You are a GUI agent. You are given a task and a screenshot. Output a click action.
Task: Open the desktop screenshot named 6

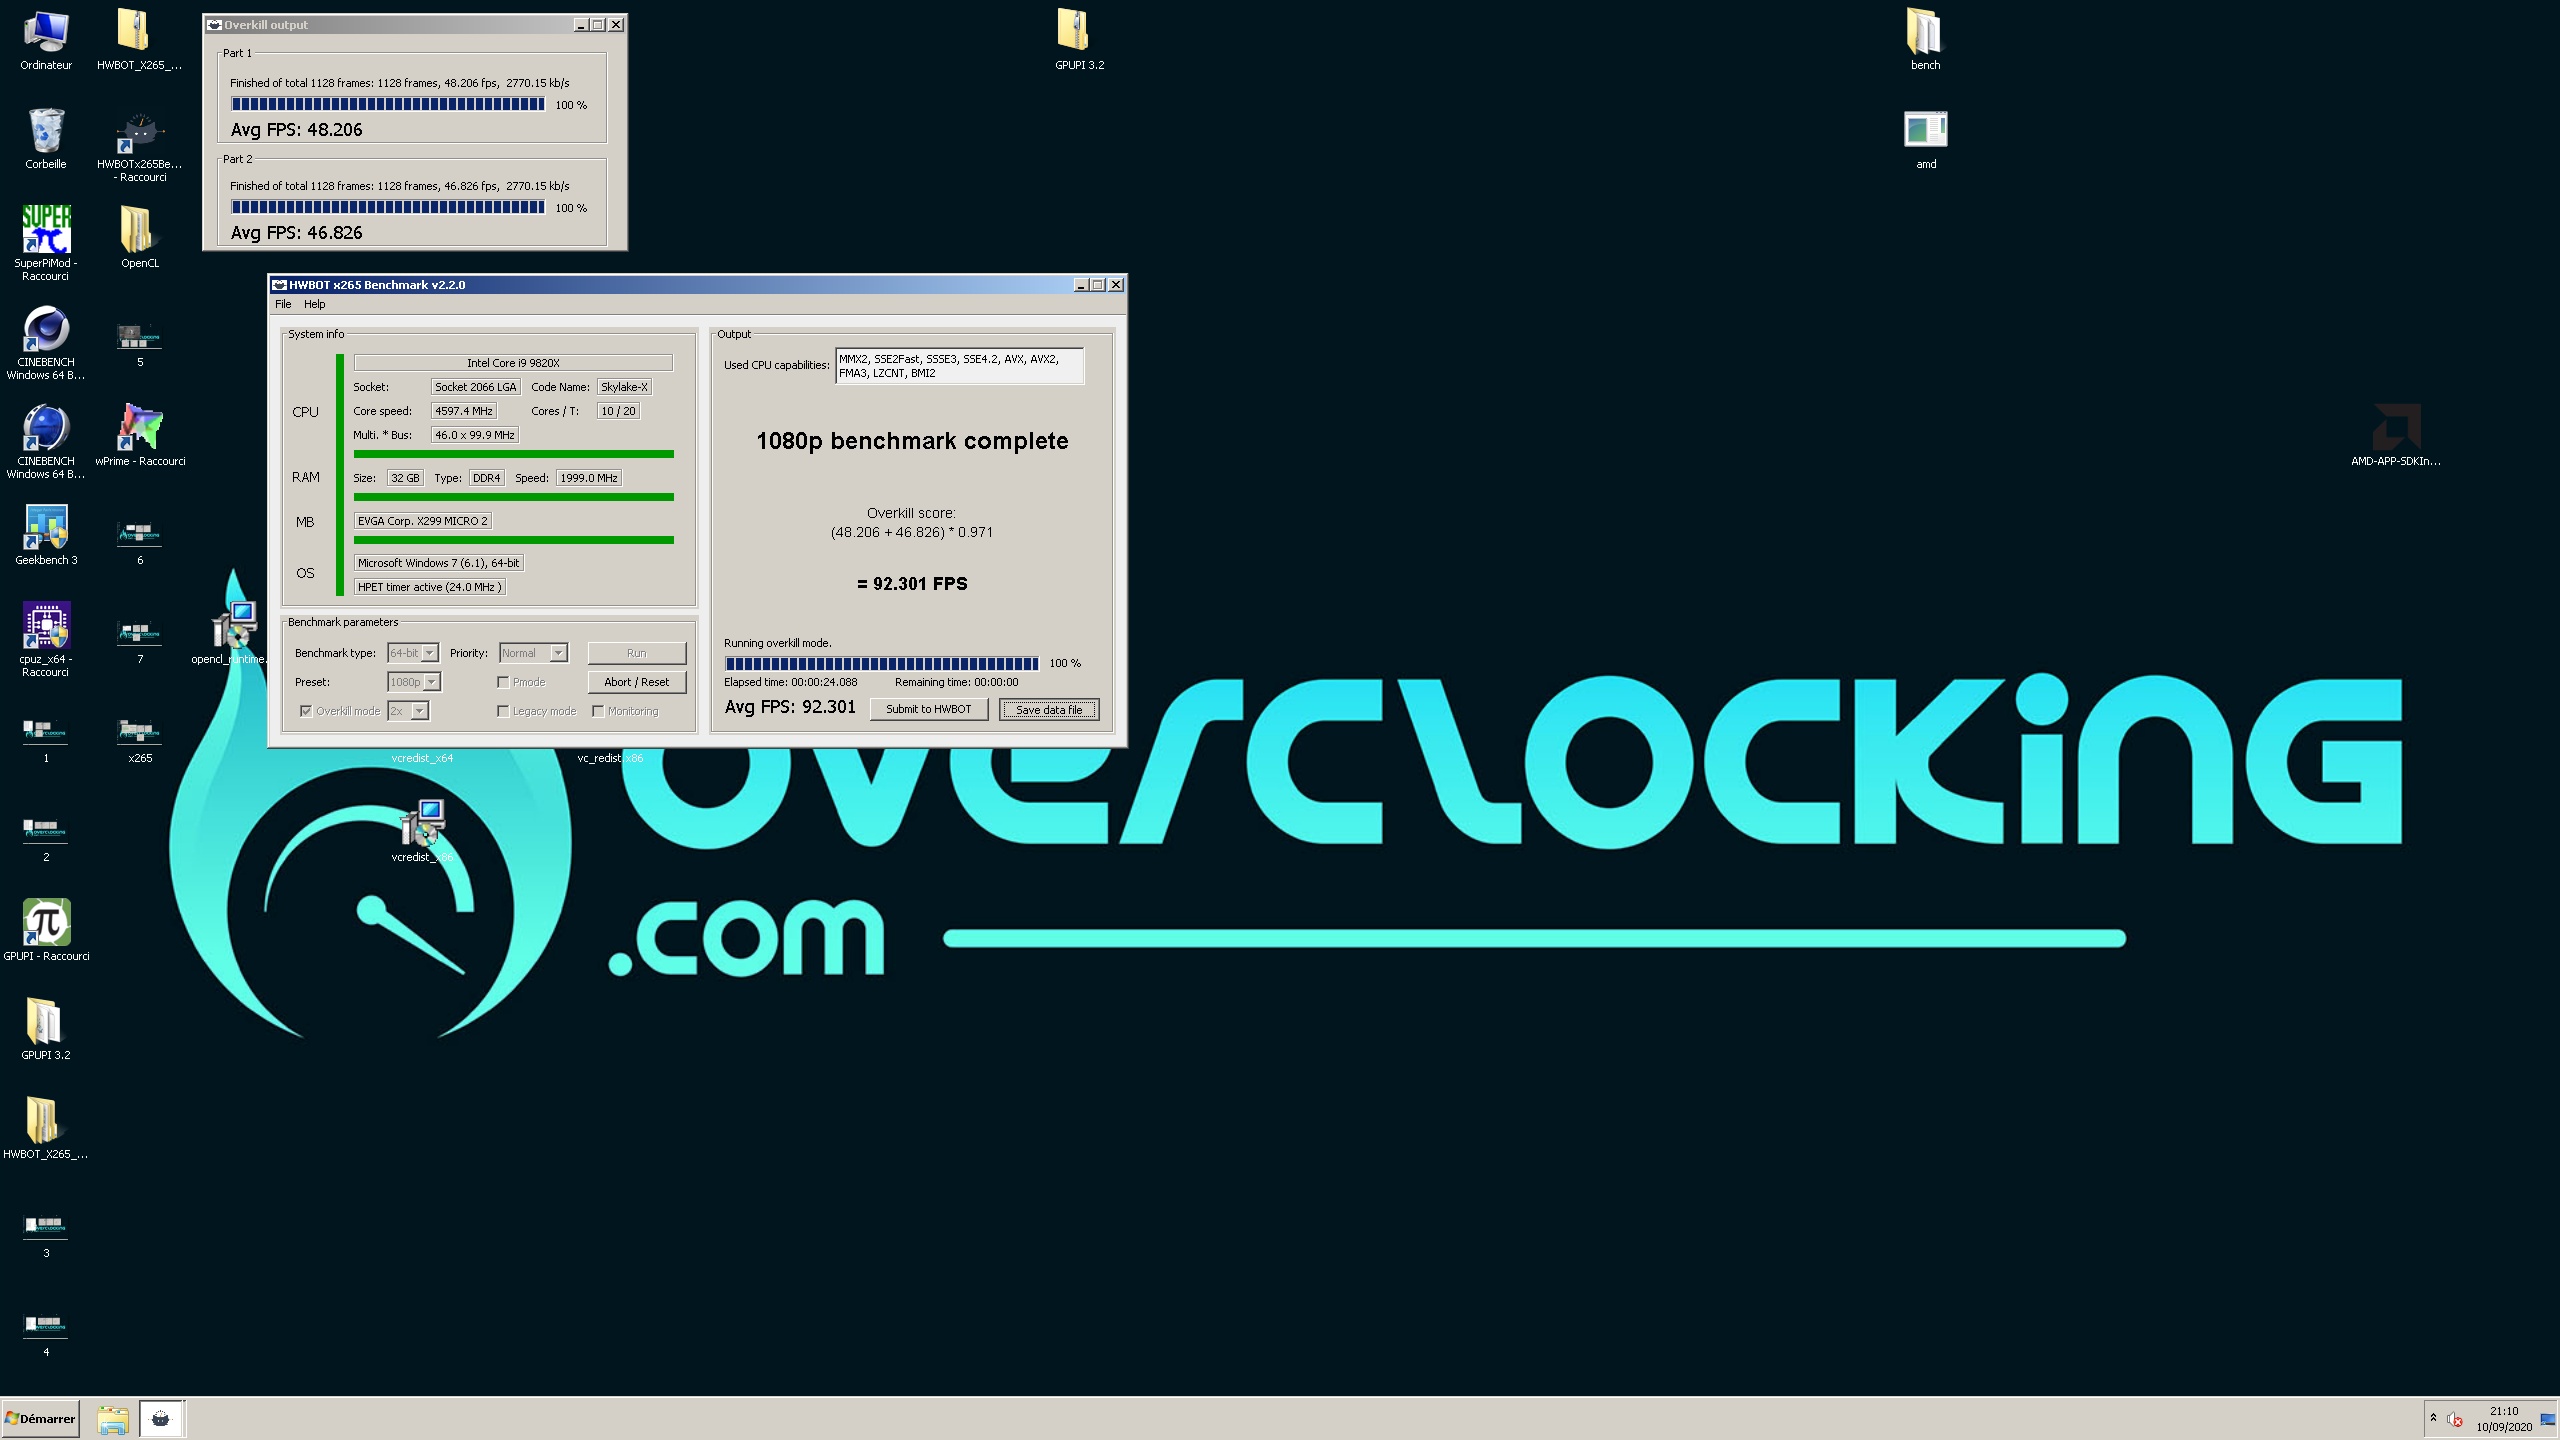140,541
